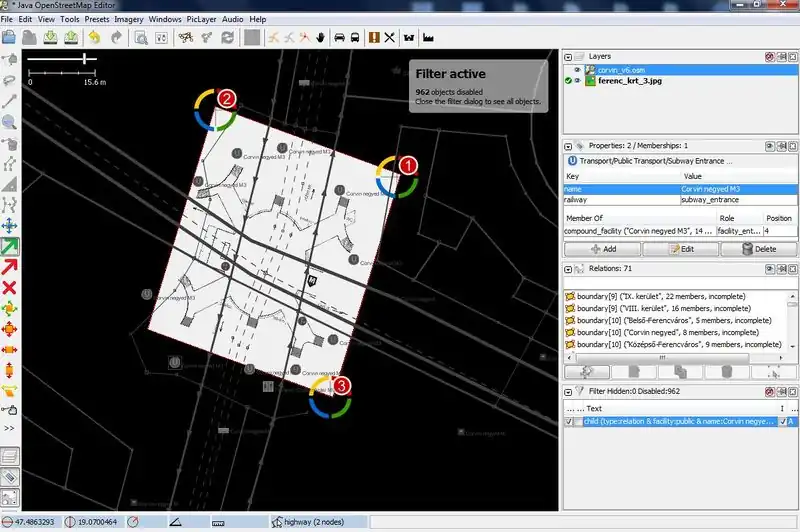
Task: Collapse the Layers panel
Action: (x=569, y=56)
